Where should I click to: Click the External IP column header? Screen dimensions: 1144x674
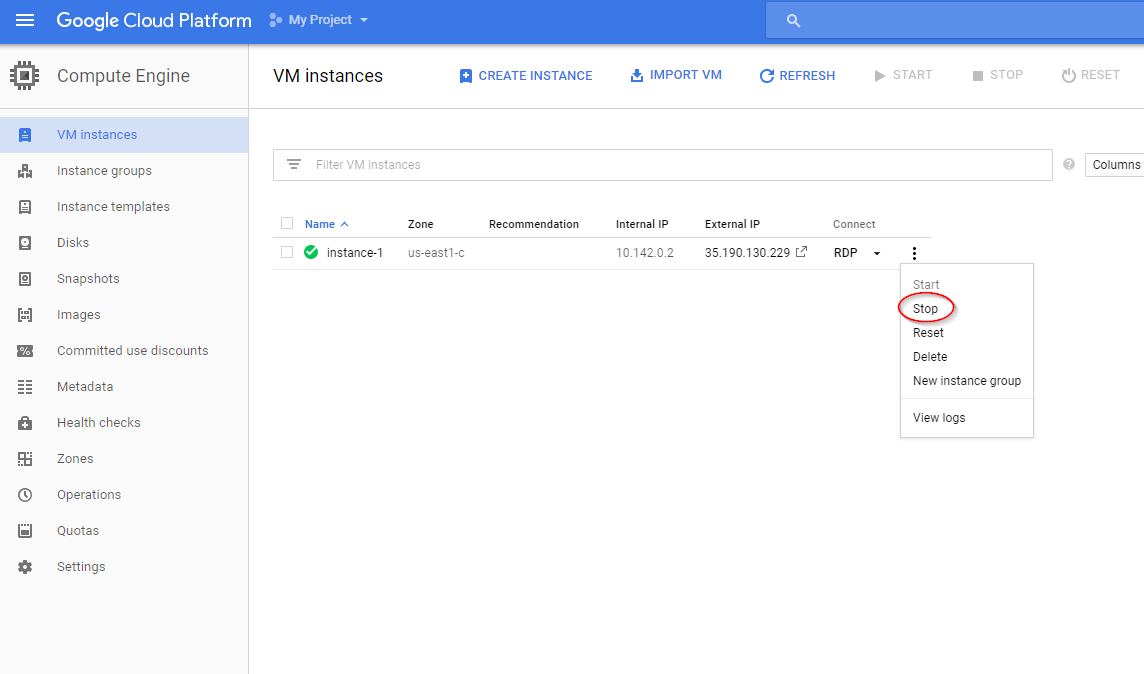point(732,224)
